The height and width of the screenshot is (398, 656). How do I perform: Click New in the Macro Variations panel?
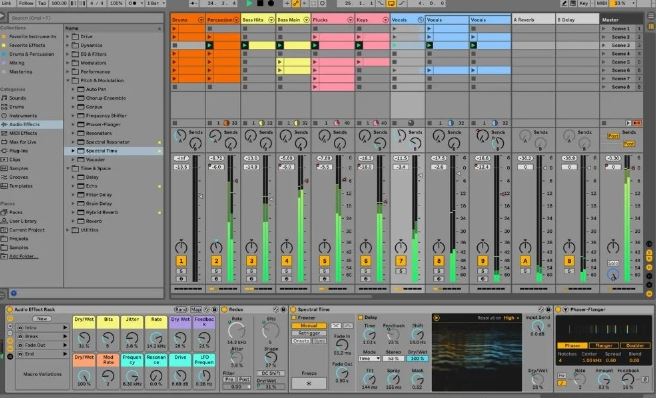42,318
